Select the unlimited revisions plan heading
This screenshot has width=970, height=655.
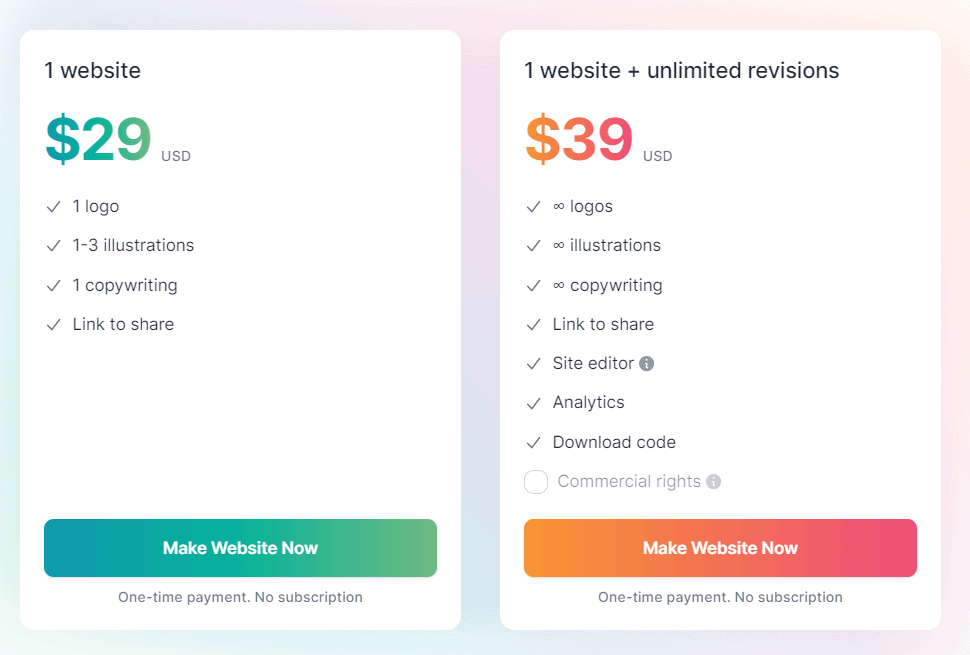point(682,70)
